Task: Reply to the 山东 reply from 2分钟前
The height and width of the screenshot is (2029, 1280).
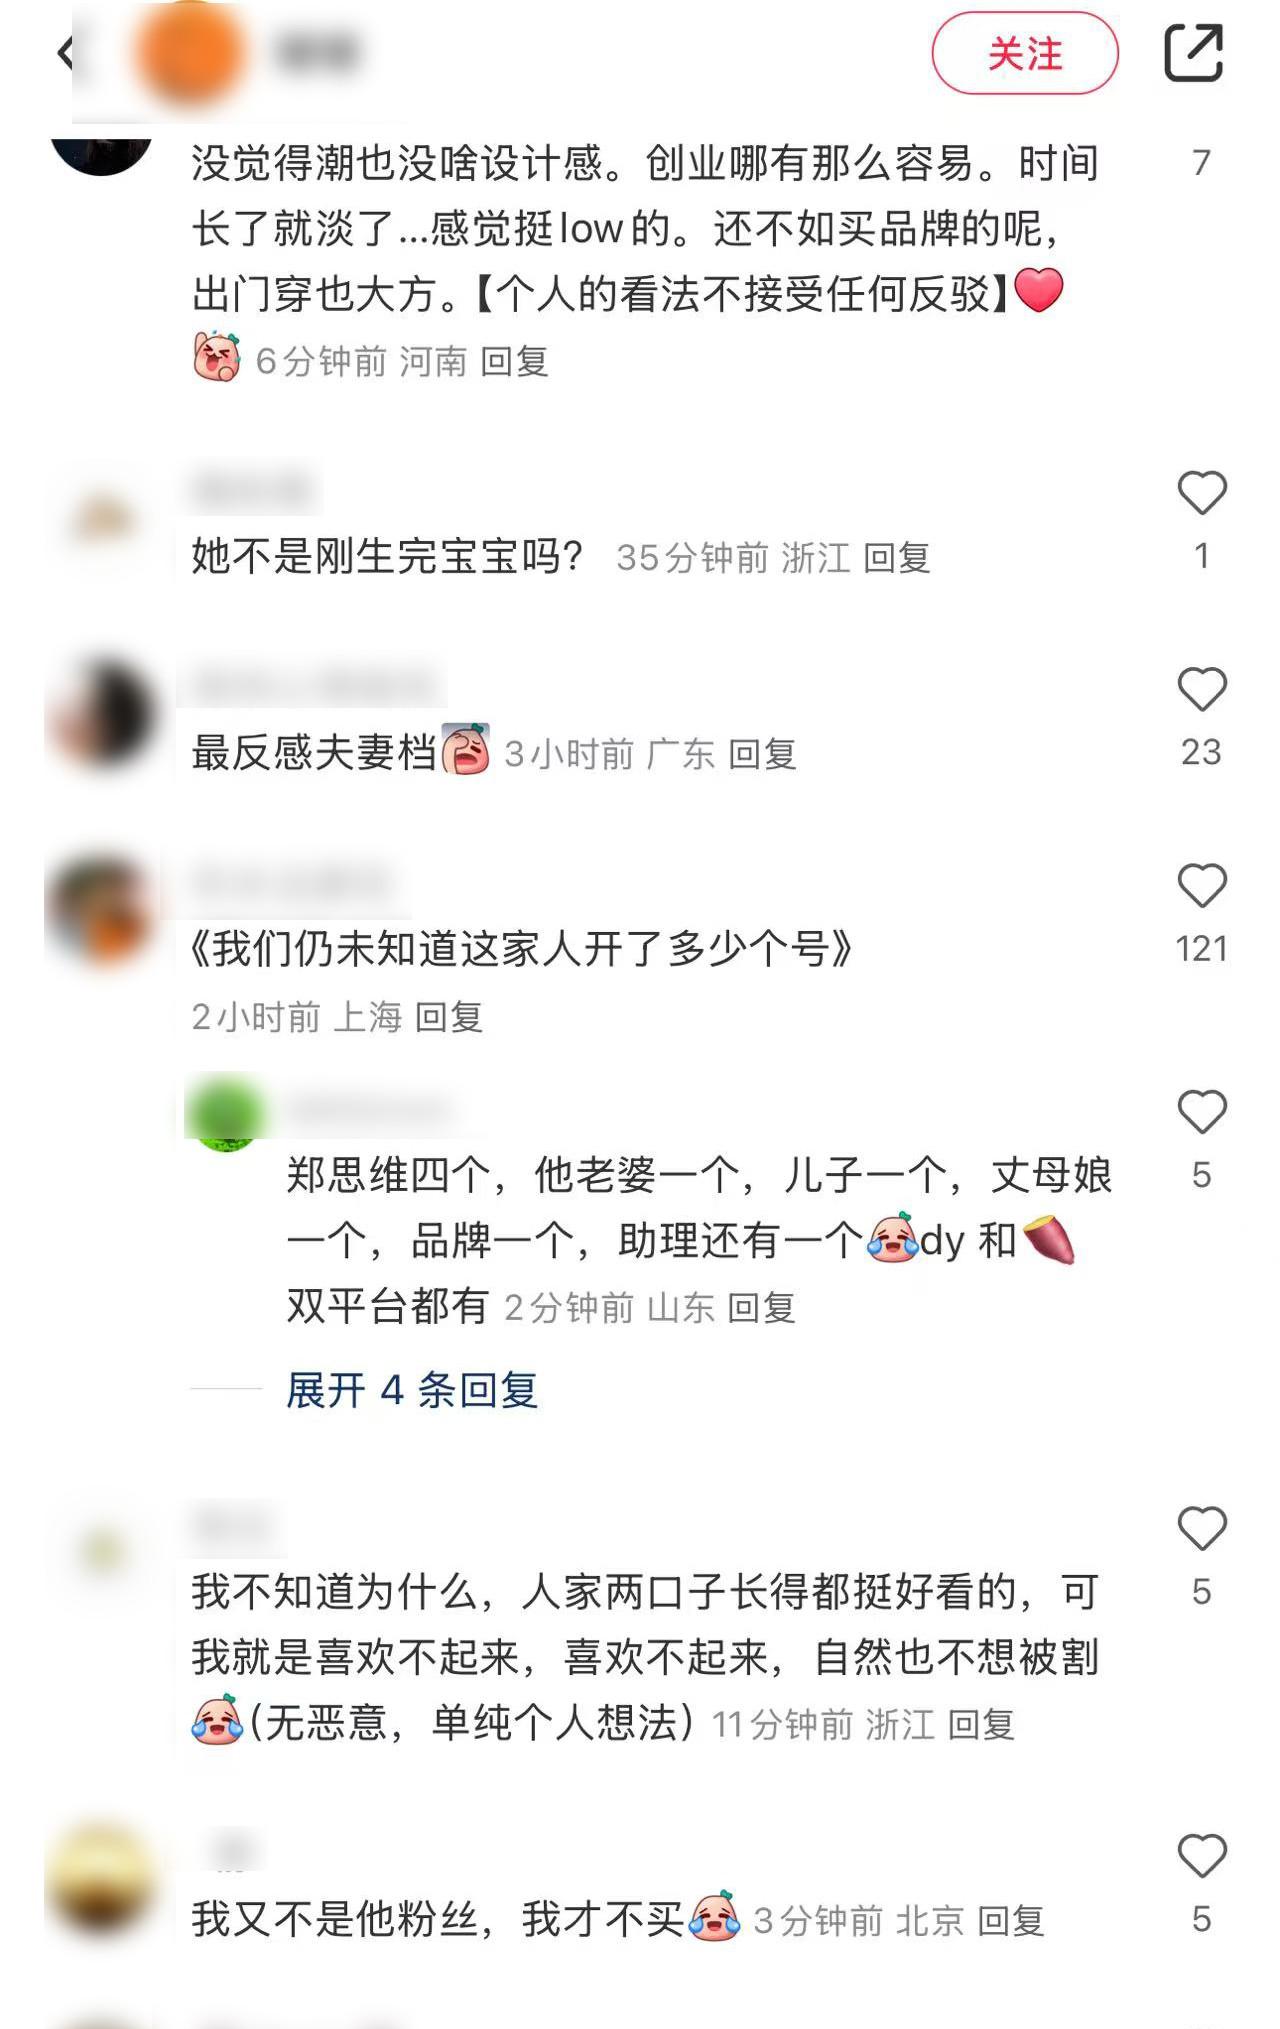Action: tap(761, 1307)
